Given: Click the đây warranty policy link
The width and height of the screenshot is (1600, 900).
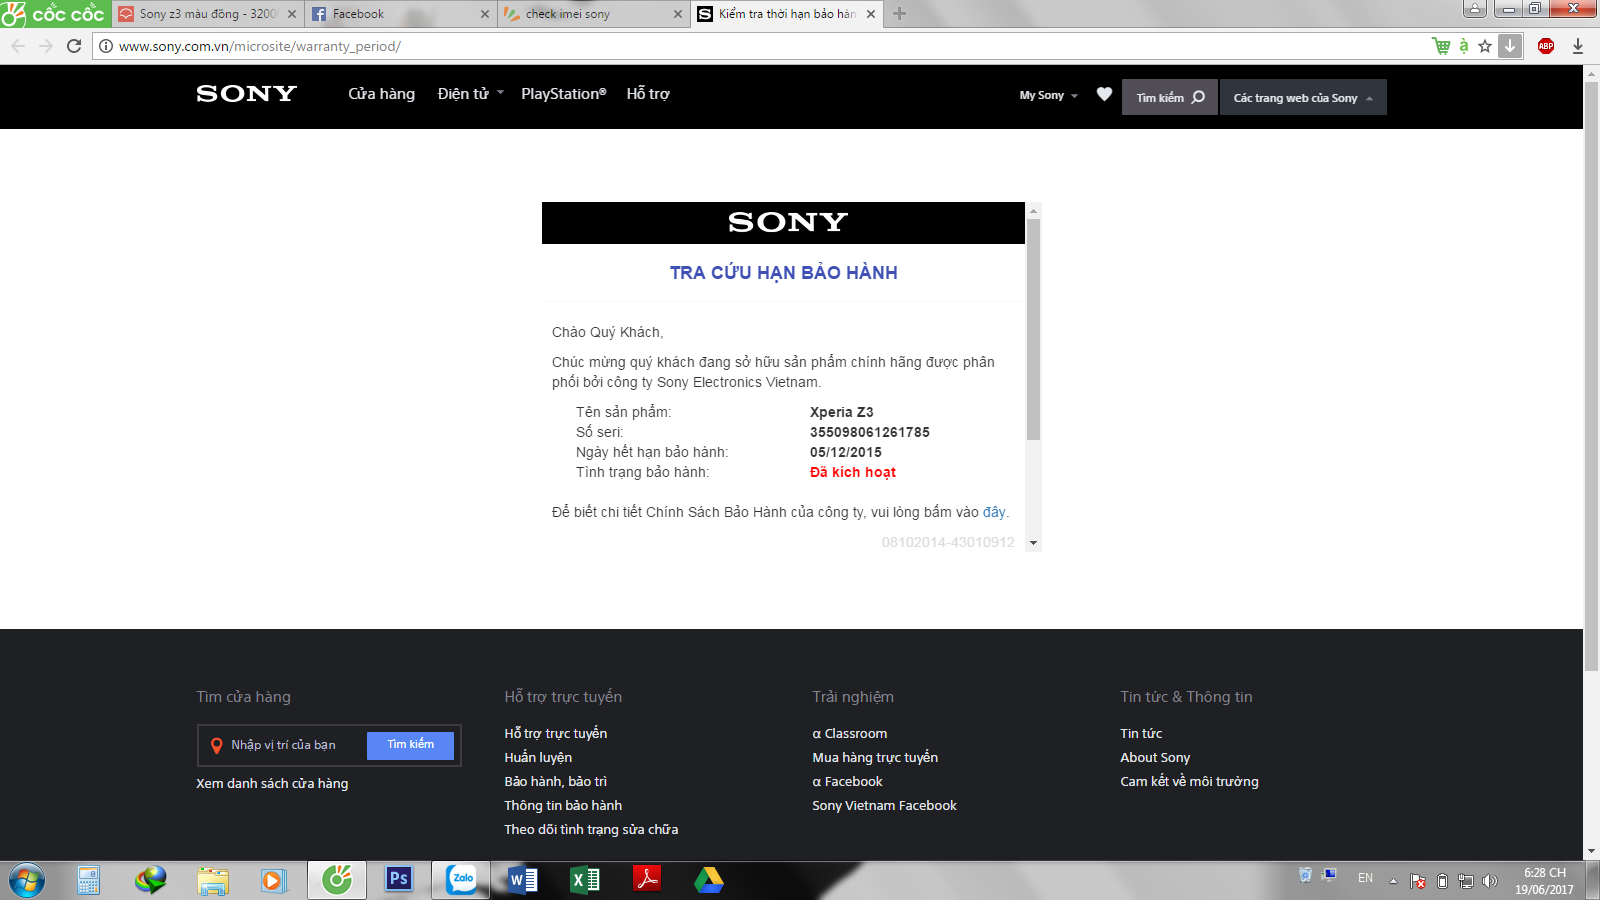Looking at the screenshot, I should coord(994,512).
